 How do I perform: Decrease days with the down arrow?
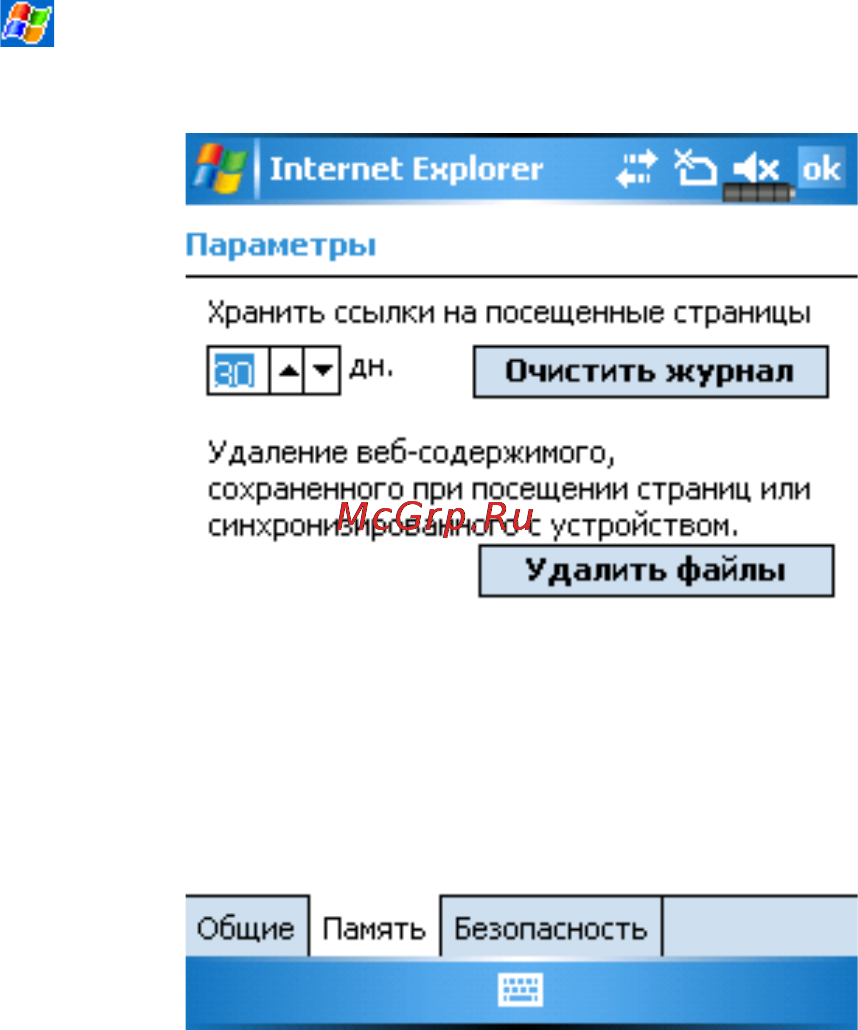pyautogui.click(x=323, y=371)
